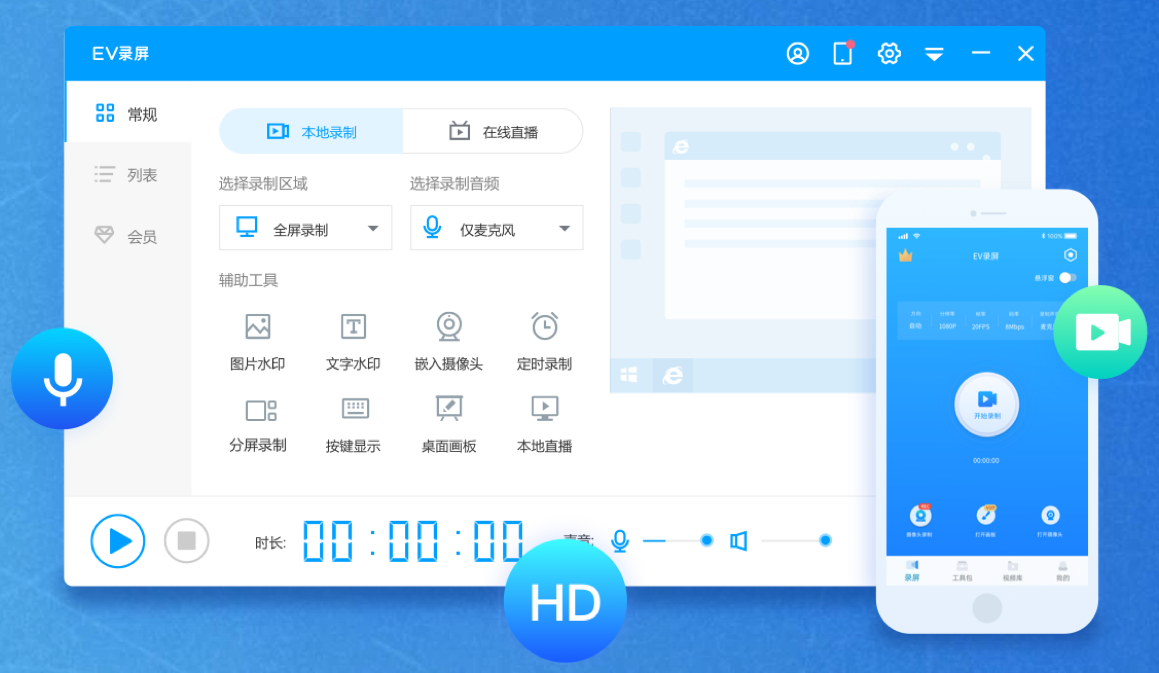Change the 20FPS frame rate on phone
This screenshot has height=673, width=1159.
[981, 320]
